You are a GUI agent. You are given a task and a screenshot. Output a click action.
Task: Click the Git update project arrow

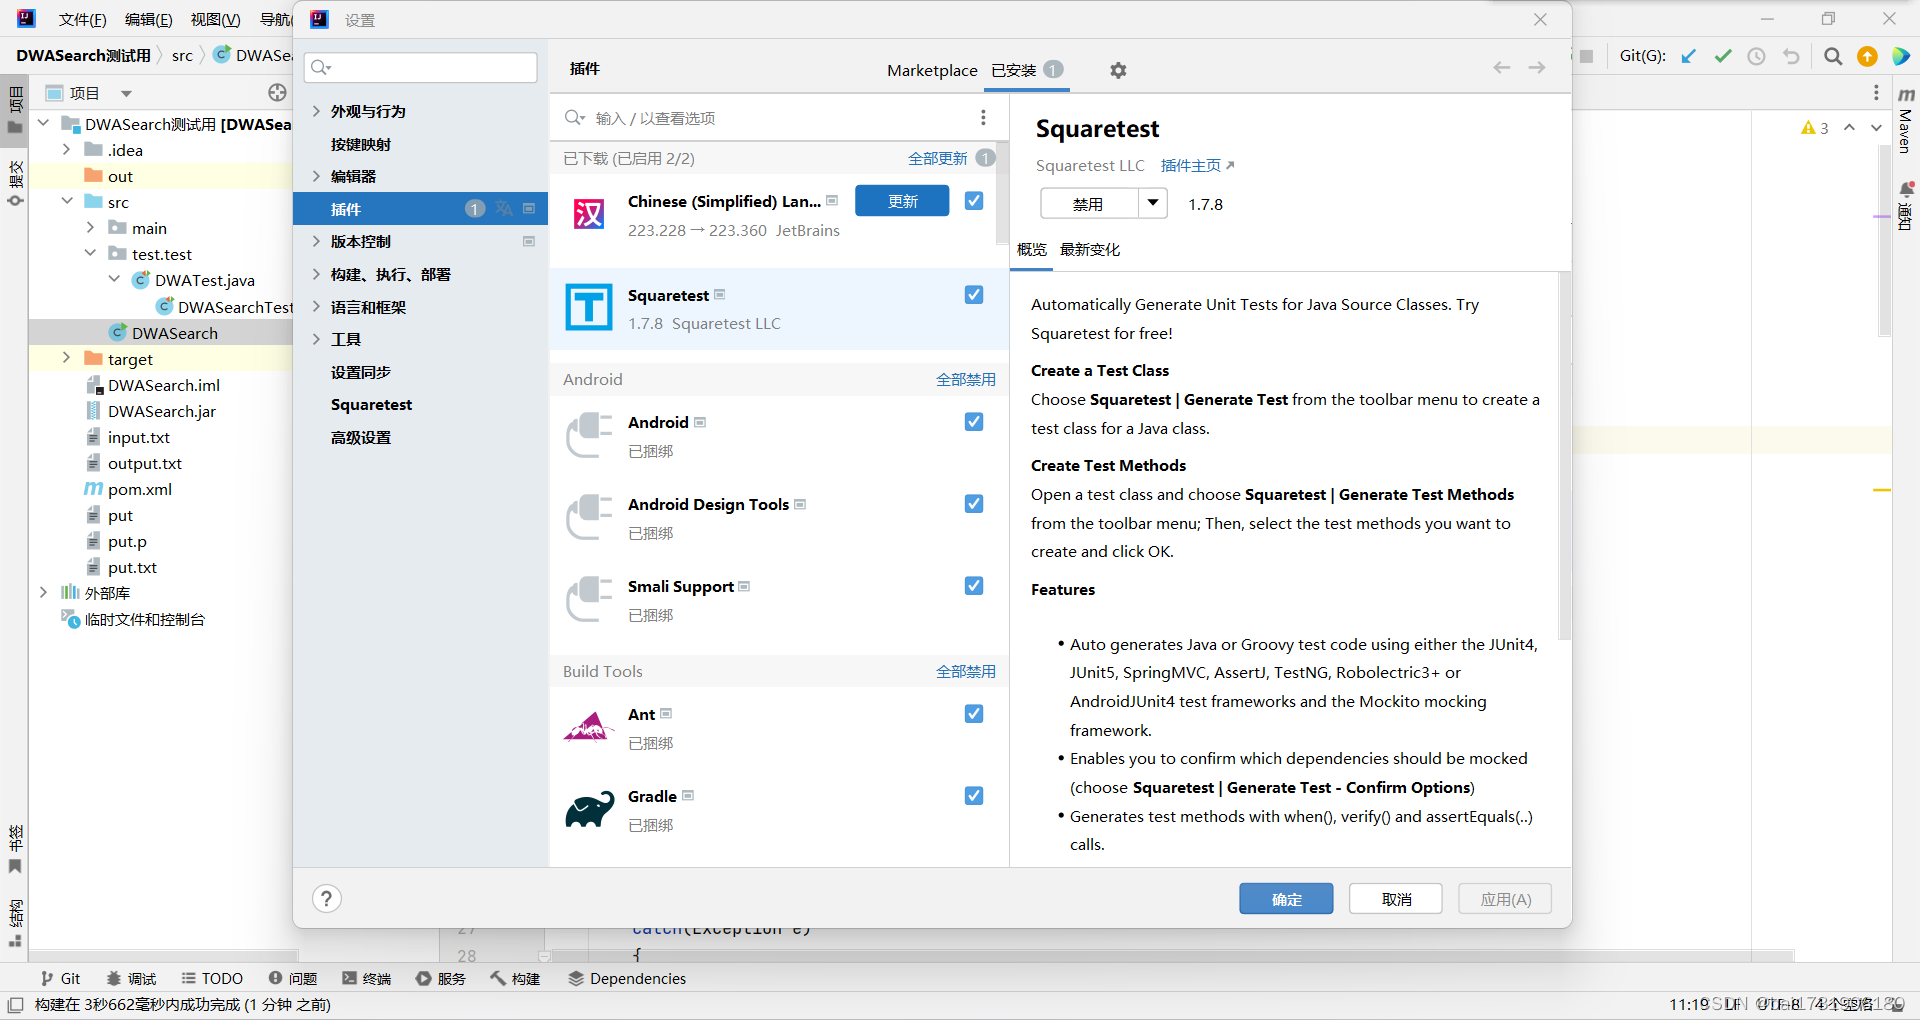point(1688,56)
